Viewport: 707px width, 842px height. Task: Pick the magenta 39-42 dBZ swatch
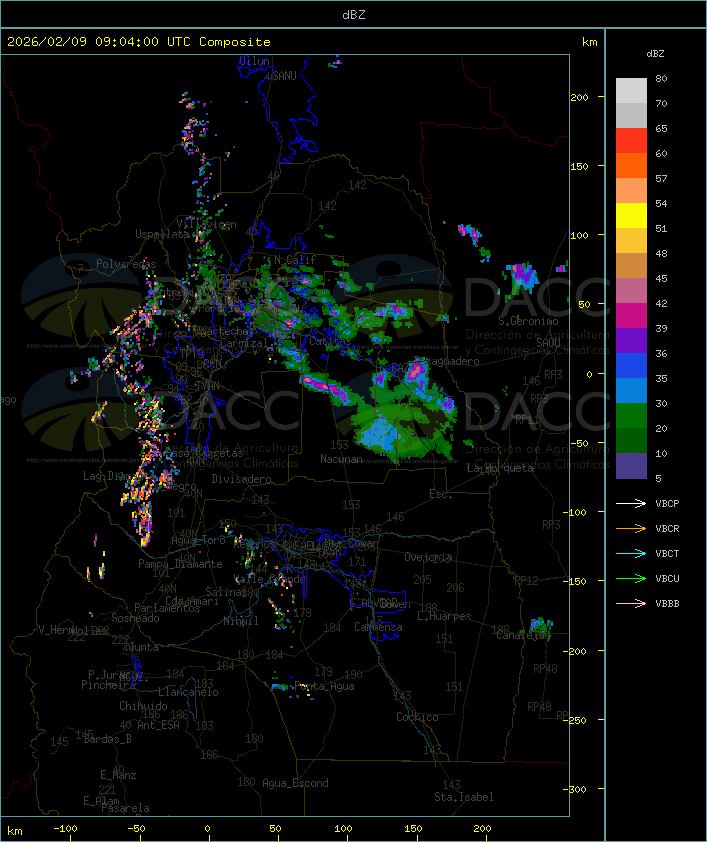click(x=631, y=316)
